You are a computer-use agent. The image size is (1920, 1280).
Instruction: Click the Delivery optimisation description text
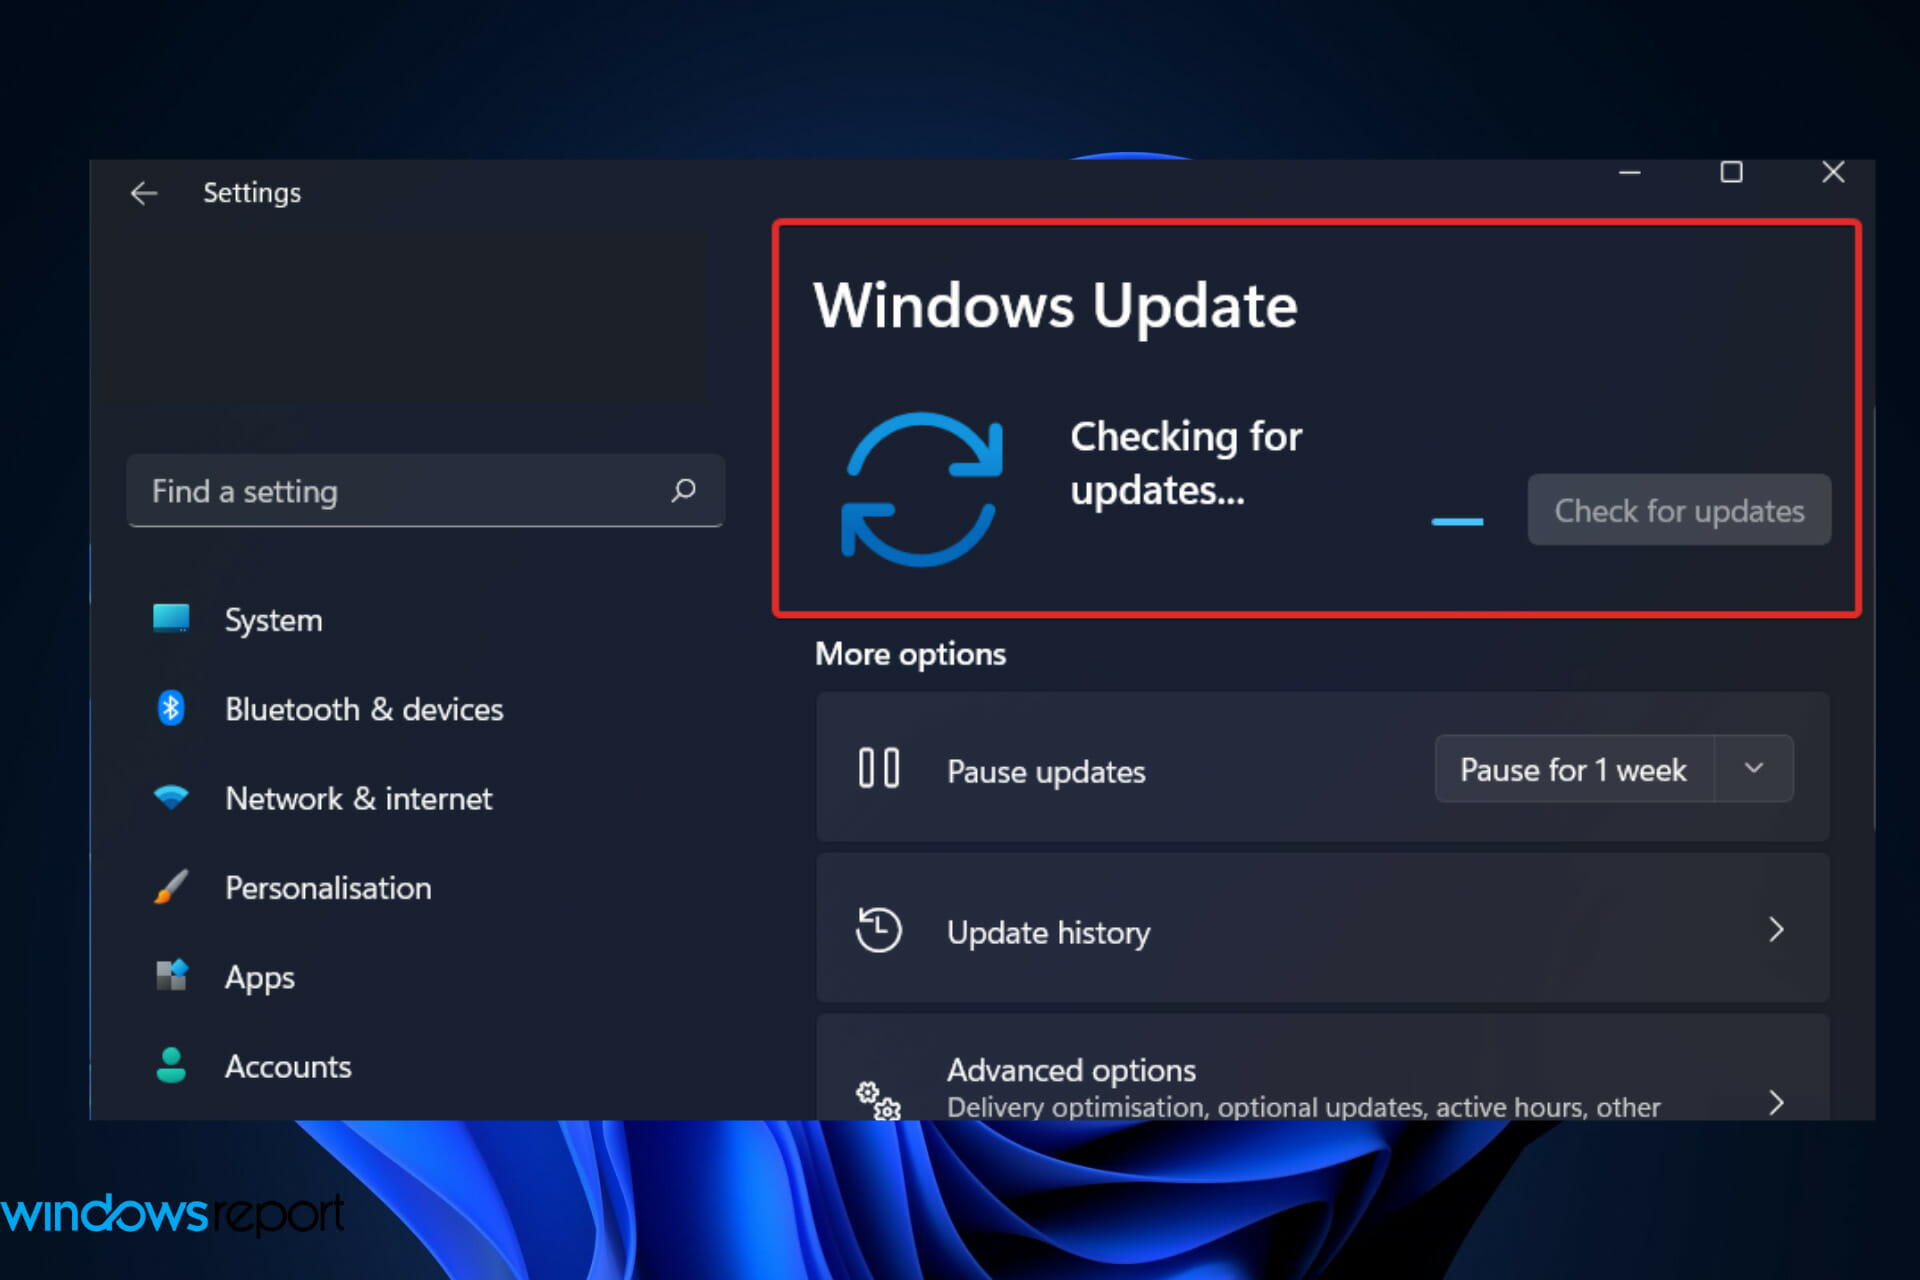[x=1303, y=1107]
